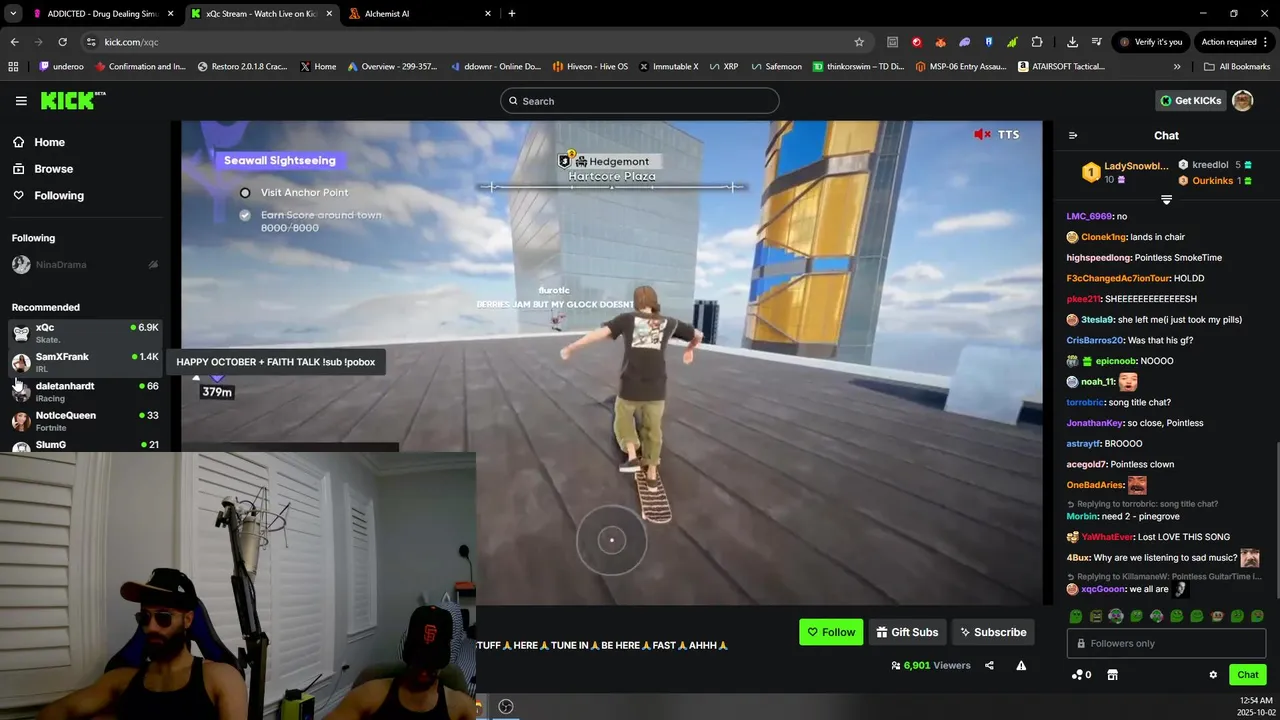Open the Hiveon - Hive OS bookmark
The width and height of the screenshot is (1280, 720).
click(x=590, y=67)
